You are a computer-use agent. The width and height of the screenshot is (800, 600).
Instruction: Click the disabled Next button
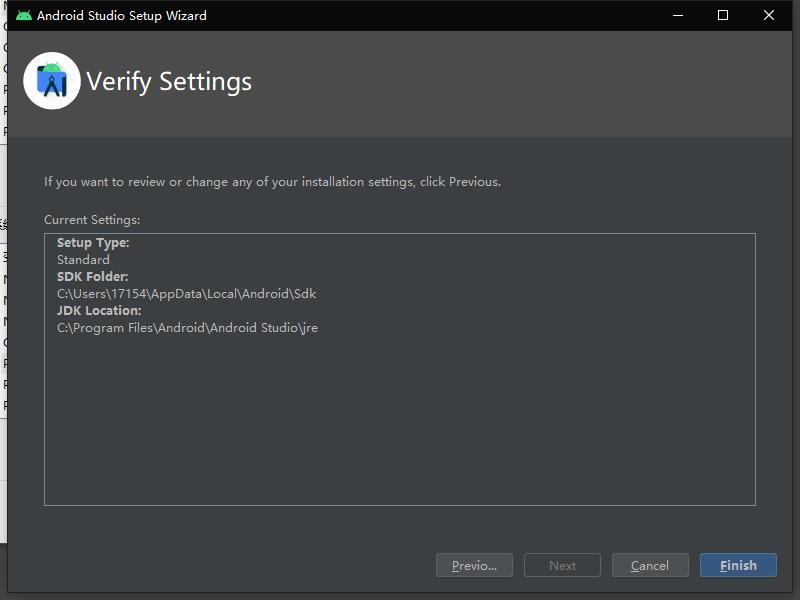point(562,565)
